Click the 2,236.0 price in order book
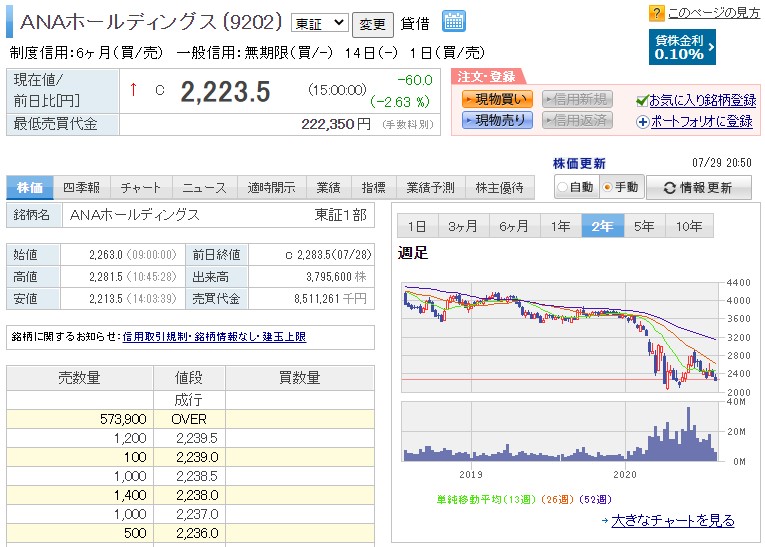This screenshot has width=765, height=547. click(197, 533)
